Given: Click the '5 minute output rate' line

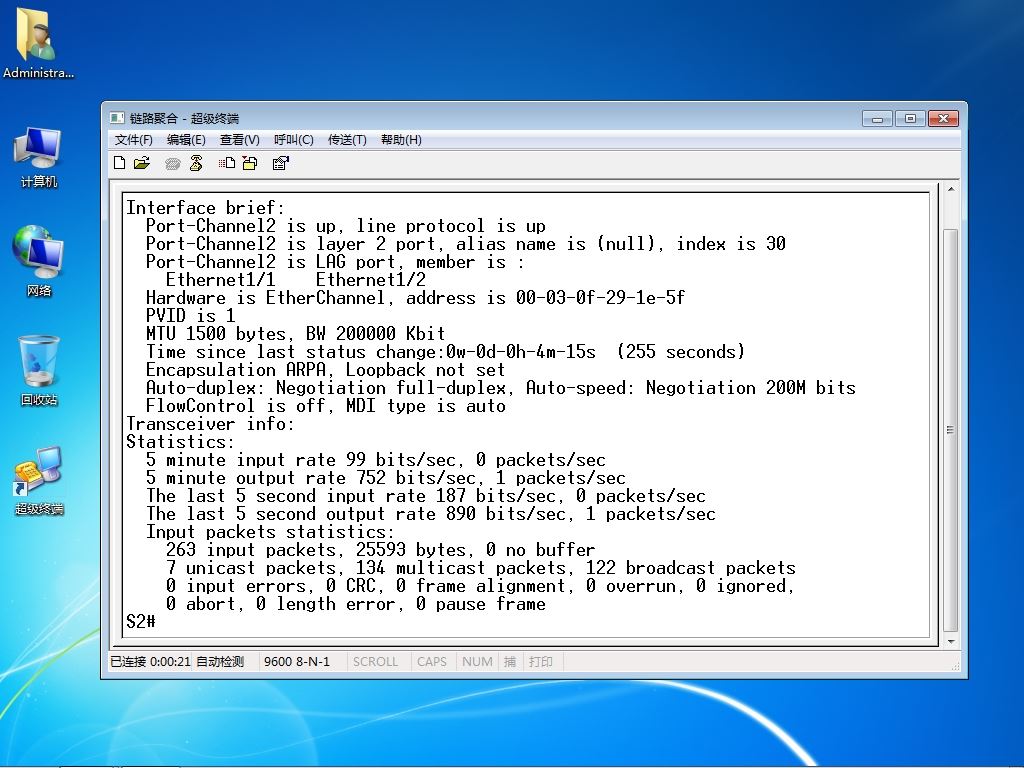Looking at the screenshot, I should tap(385, 478).
